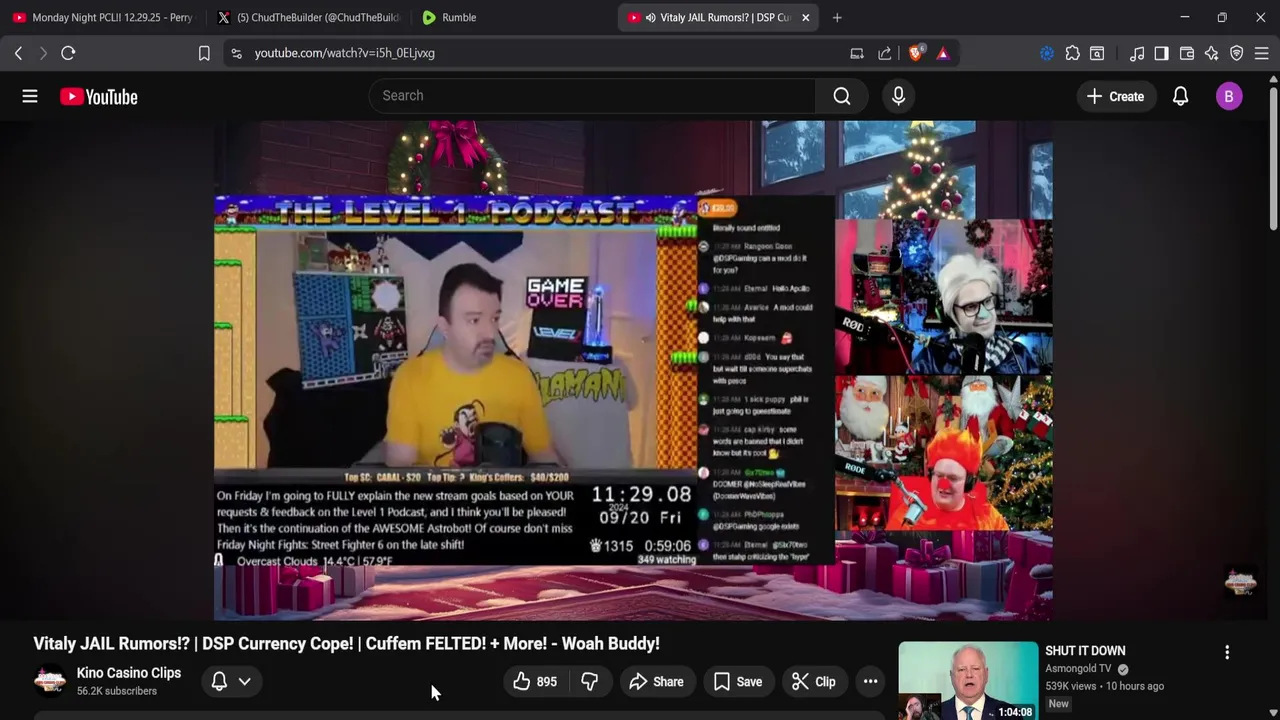Share this video
Viewport: 1280px width, 720px height.
(656, 682)
